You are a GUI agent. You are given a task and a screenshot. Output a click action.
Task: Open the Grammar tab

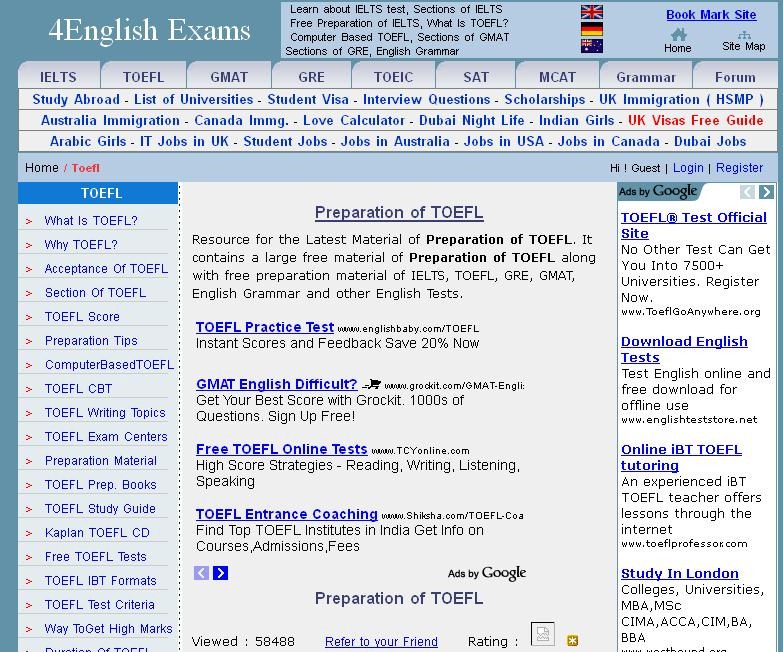(646, 77)
